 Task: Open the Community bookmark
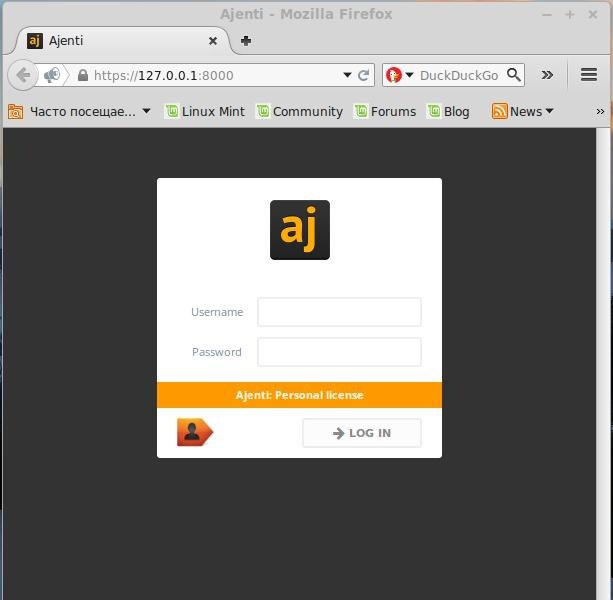click(299, 111)
